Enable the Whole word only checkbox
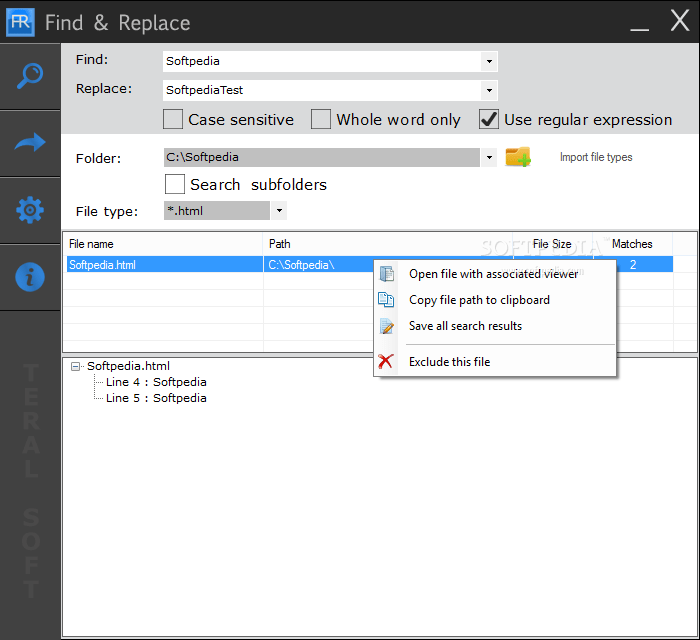Viewport: 700px width, 640px height. pyautogui.click(x=321, y=119)
